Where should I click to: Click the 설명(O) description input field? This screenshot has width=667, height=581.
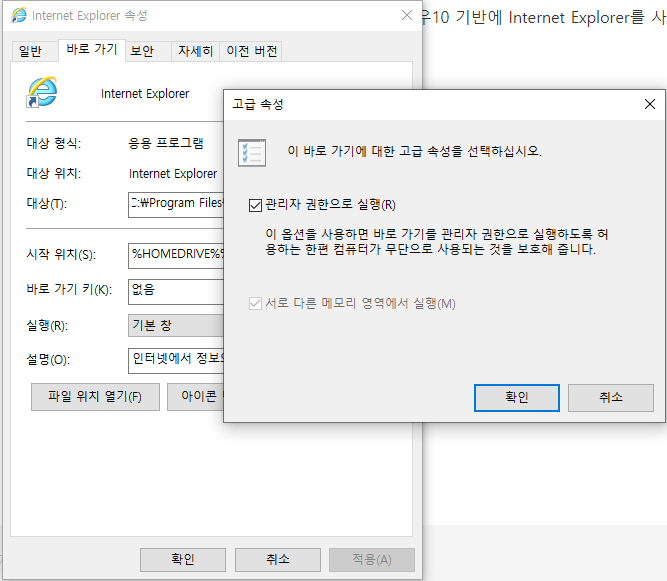point(176,360)
